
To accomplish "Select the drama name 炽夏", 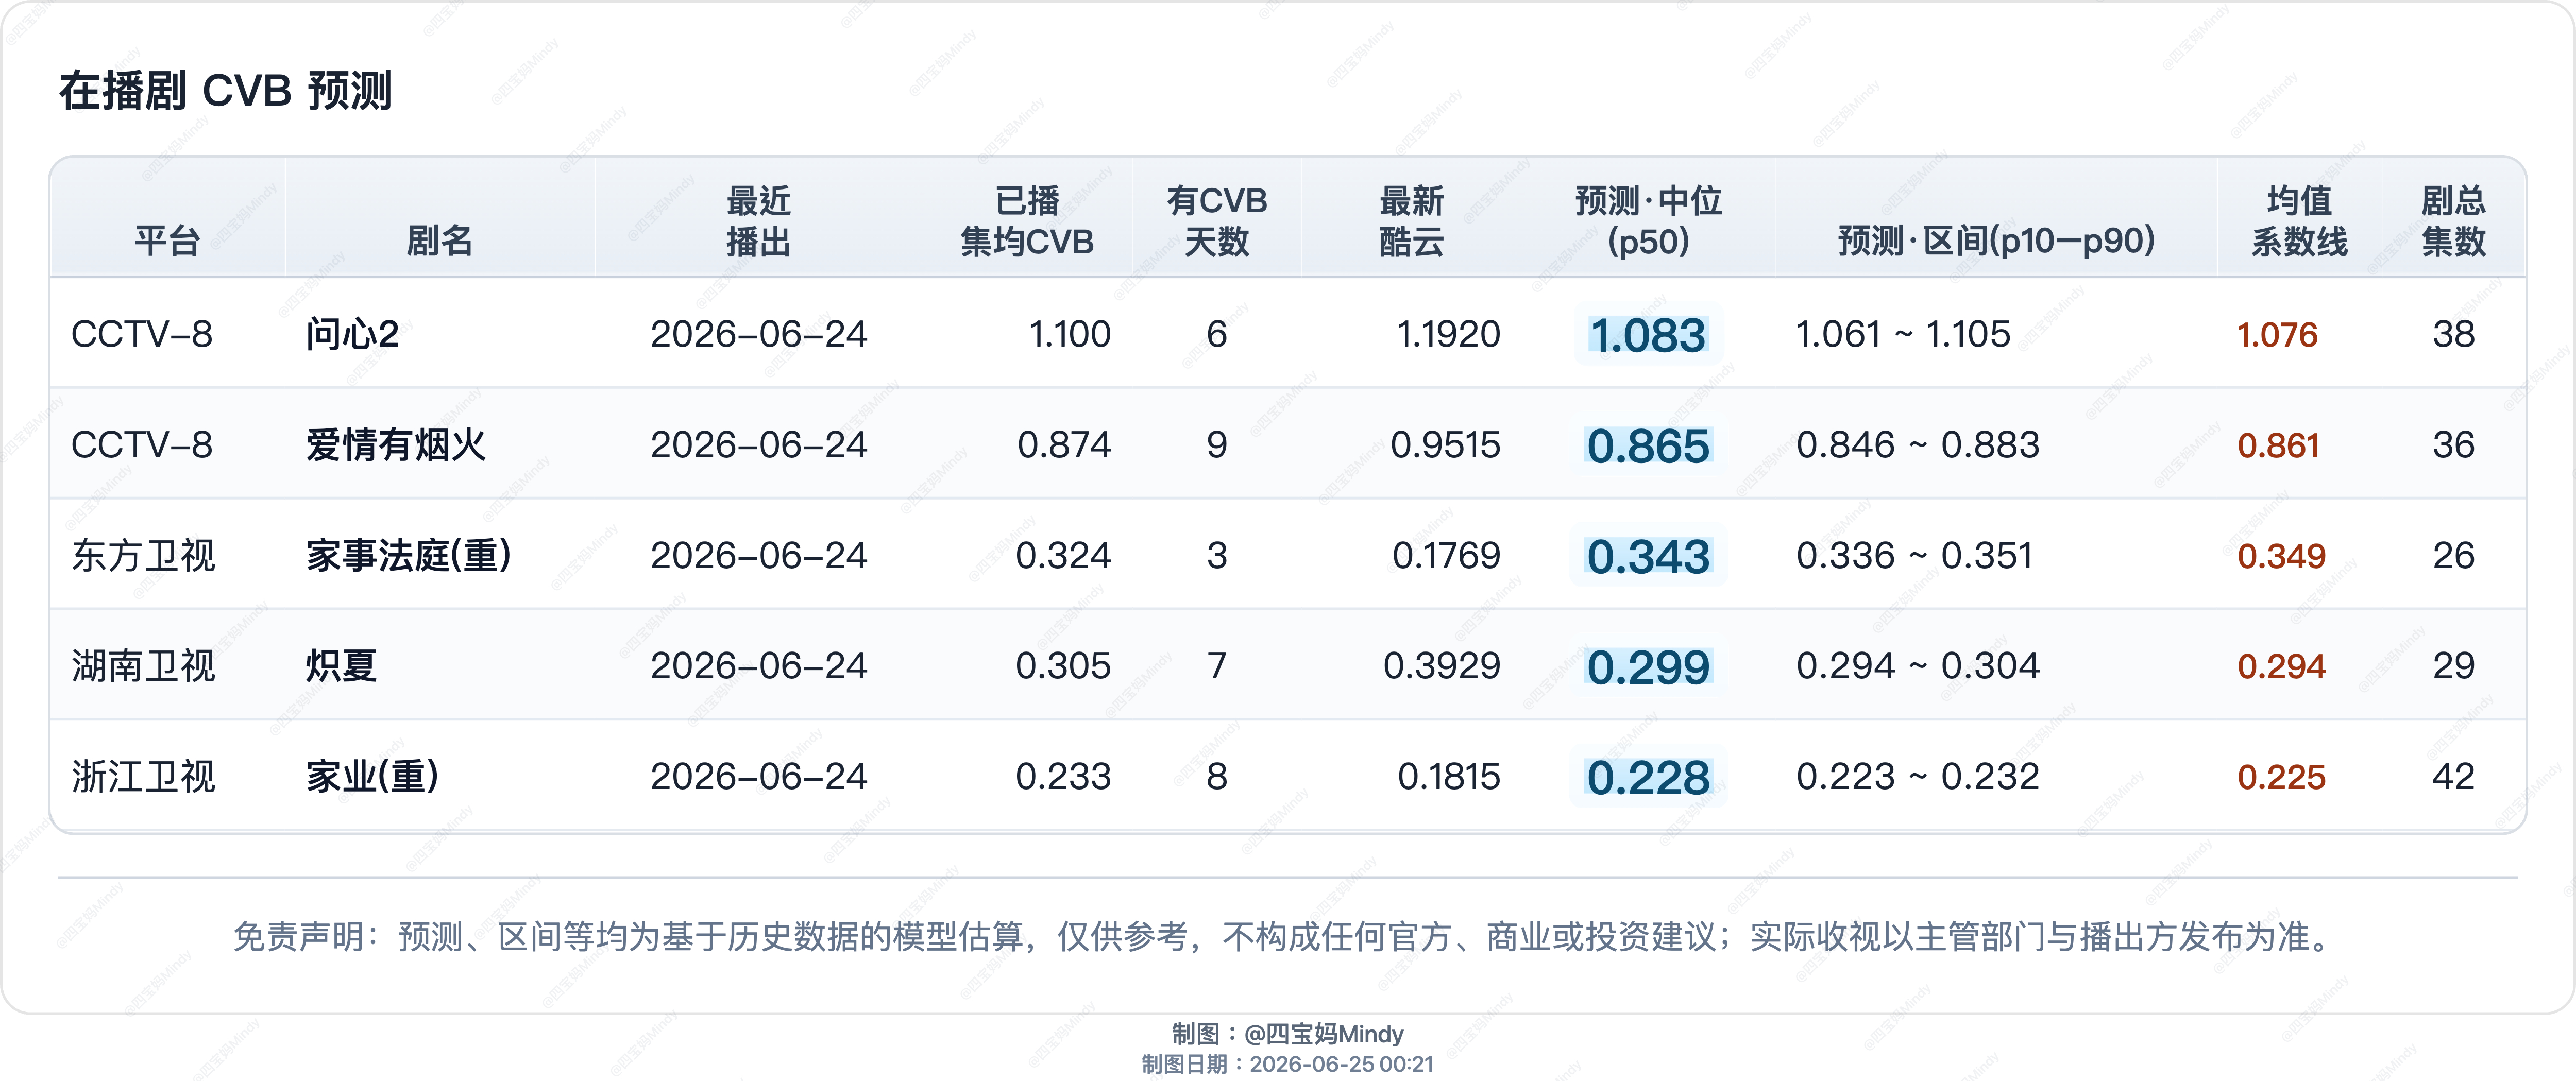I will (x=341, y=666).
